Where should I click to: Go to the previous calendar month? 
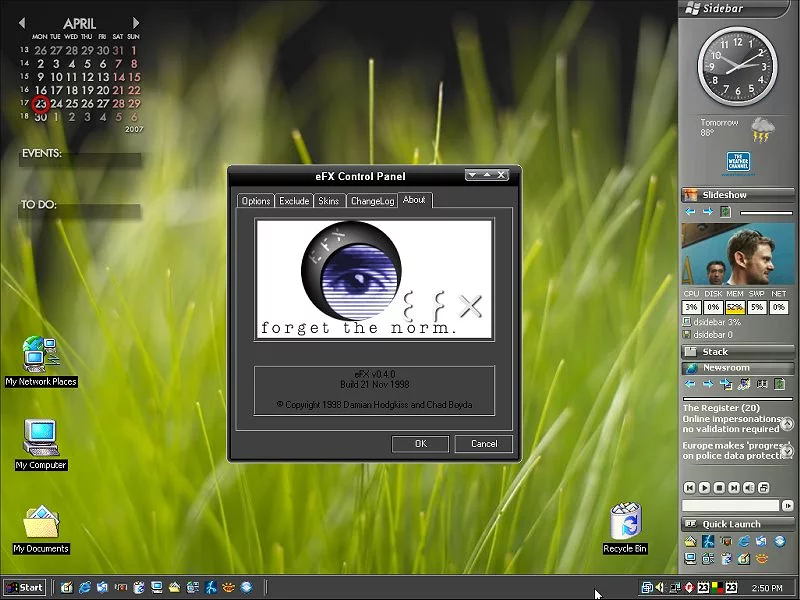[22, 23]
